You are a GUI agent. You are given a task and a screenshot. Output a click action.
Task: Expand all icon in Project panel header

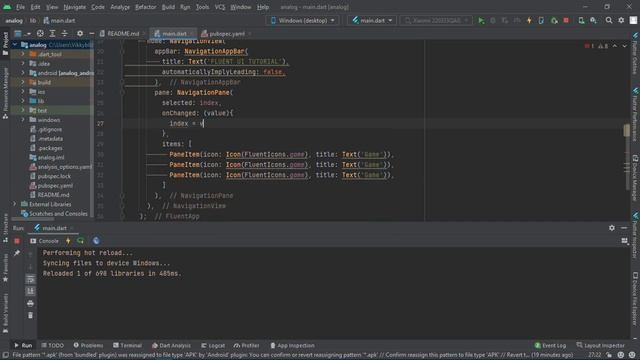(x=52, y=33)
